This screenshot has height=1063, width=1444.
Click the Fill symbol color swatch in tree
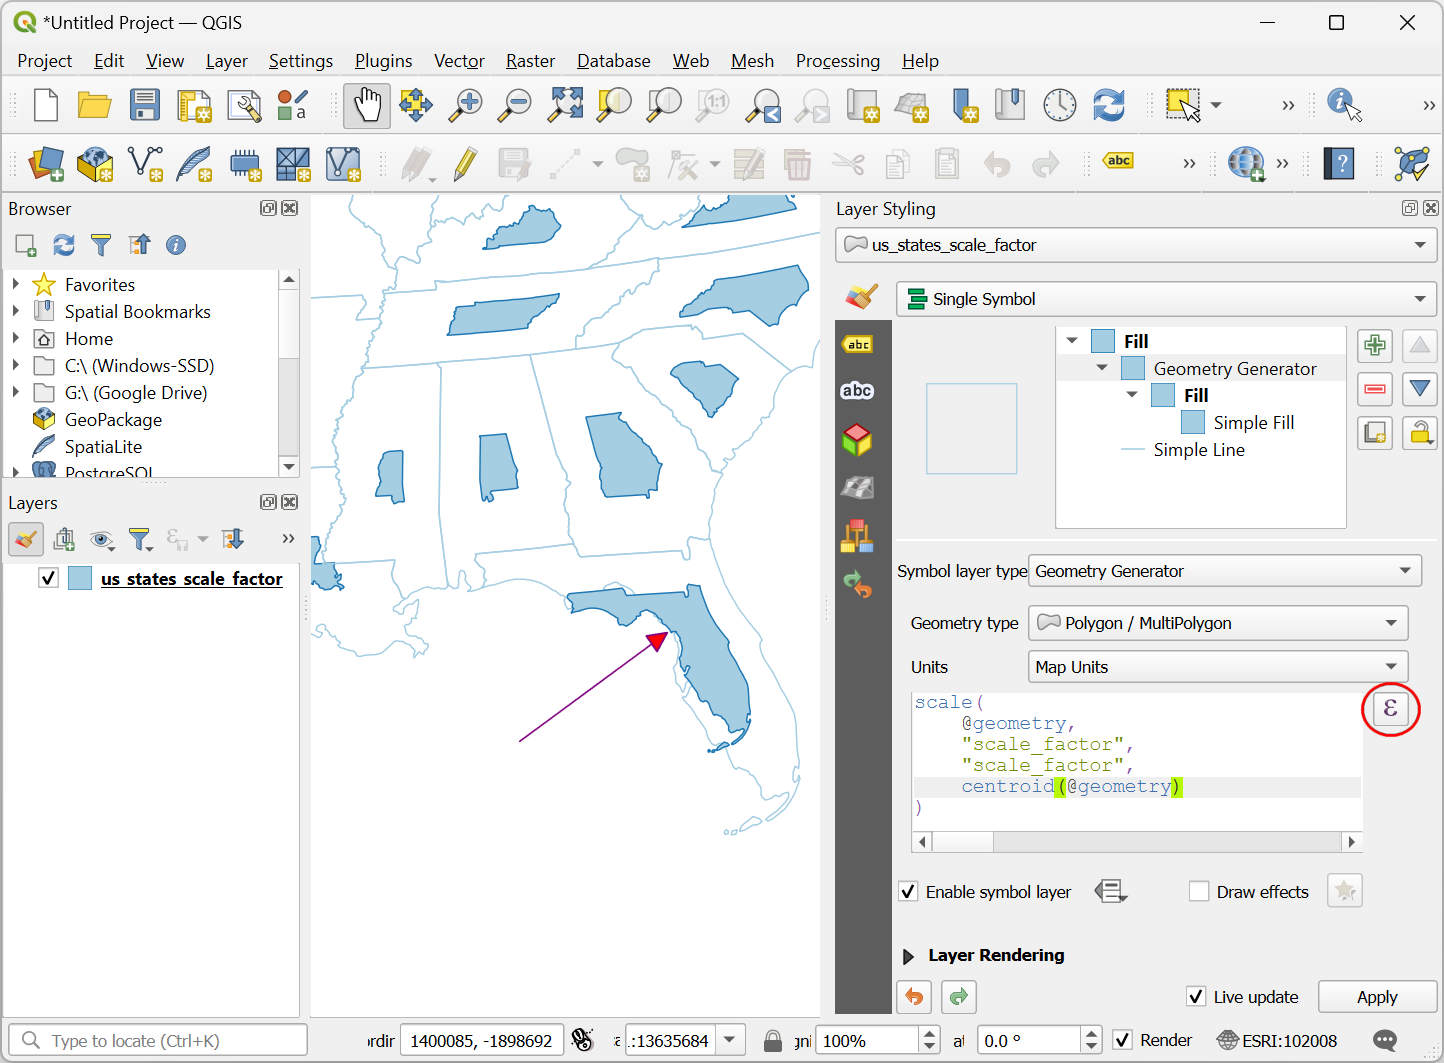(x=1103, y=341)
